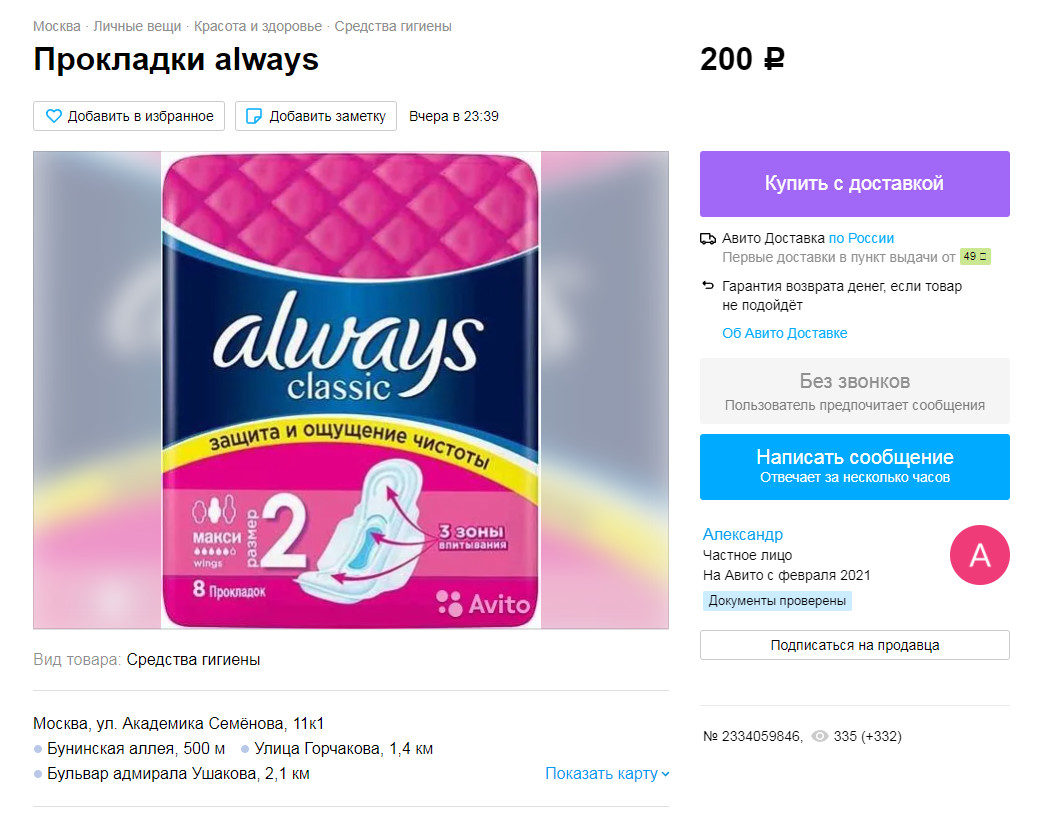
Task: Click the note icon beside Добавить заметку
Action: click(254, 116)
